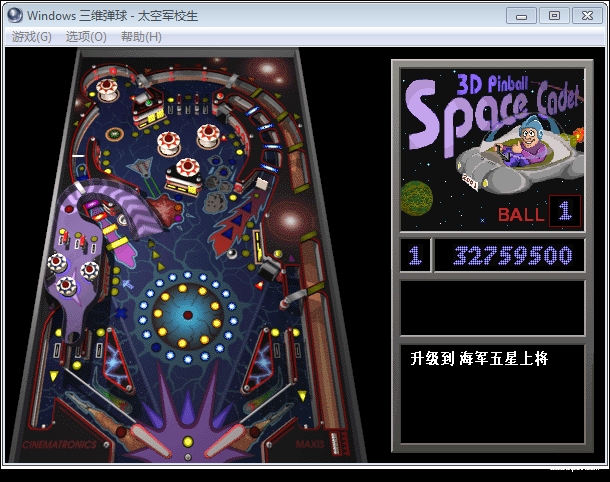Click the top-left corner bumper
Viewport: 610px width, 482px height.
pyautogui.click(x=107, y=88)
